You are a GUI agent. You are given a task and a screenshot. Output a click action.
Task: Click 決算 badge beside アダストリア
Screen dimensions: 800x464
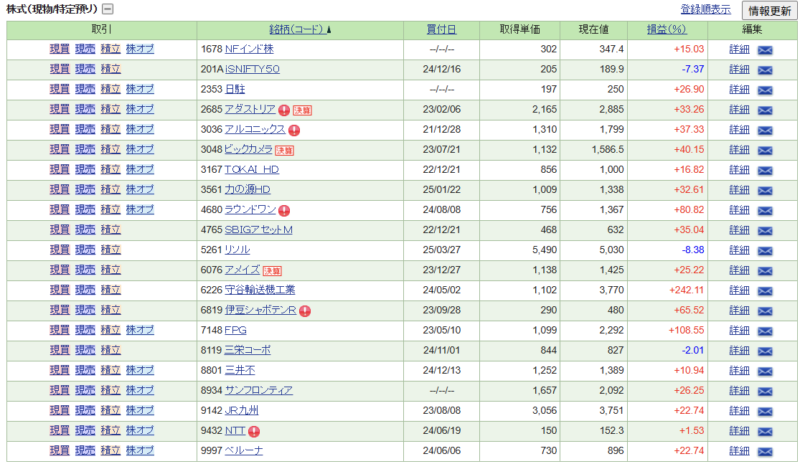pos(302,110)
